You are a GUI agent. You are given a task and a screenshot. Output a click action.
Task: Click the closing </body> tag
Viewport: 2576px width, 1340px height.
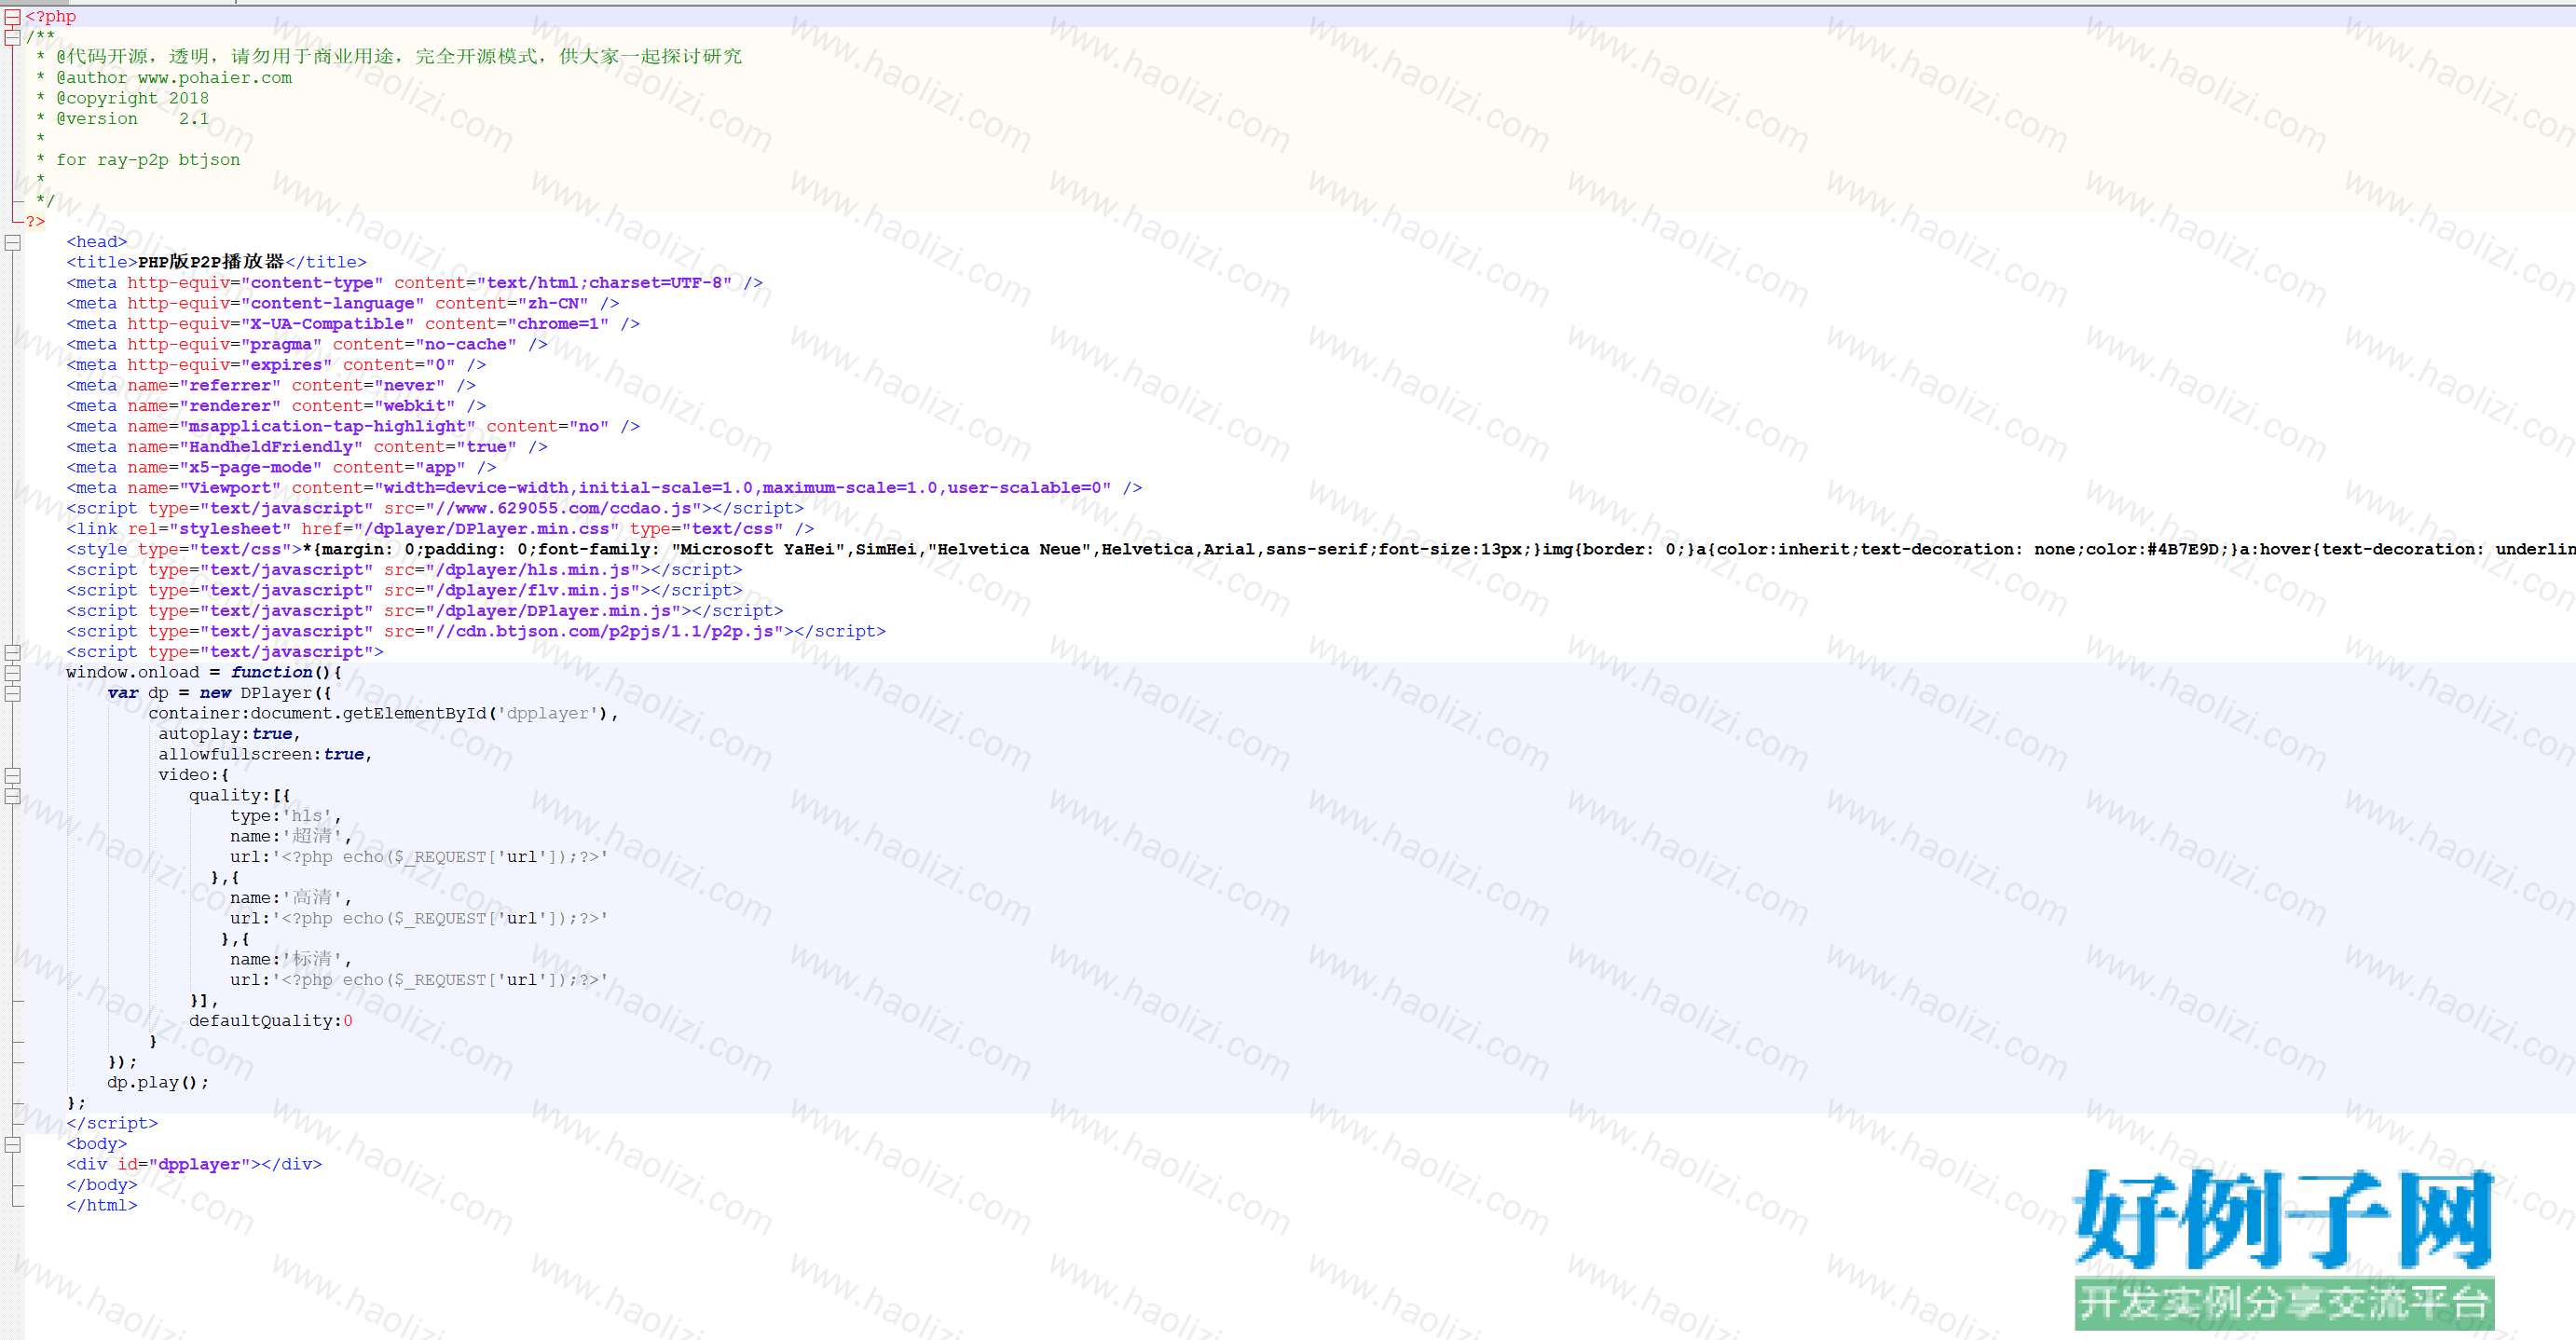[101, 1185]
